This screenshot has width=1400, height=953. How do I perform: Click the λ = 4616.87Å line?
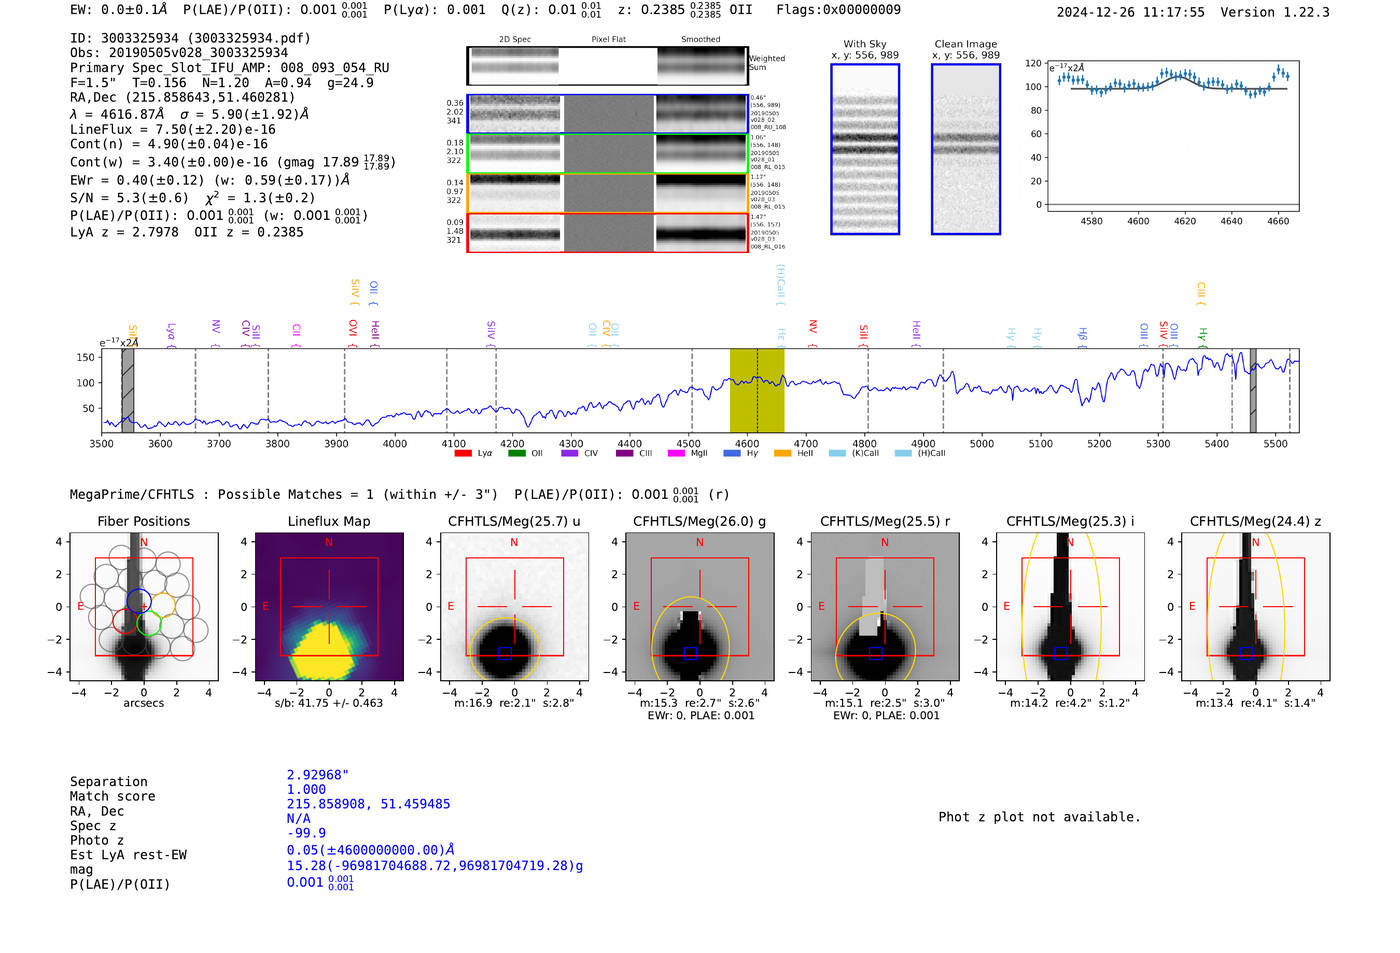pos(189,114)
